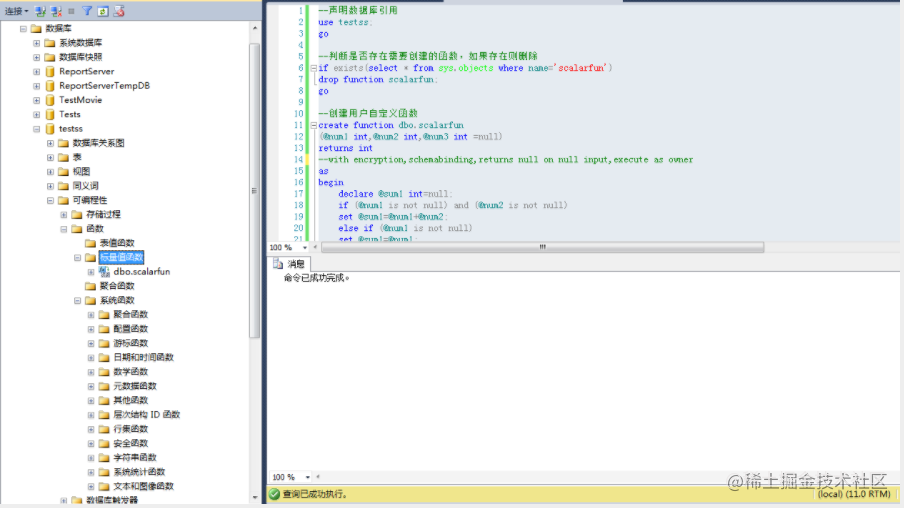Collapse the if exists code block at line 6
904x508 pixels.
(314, 68)
